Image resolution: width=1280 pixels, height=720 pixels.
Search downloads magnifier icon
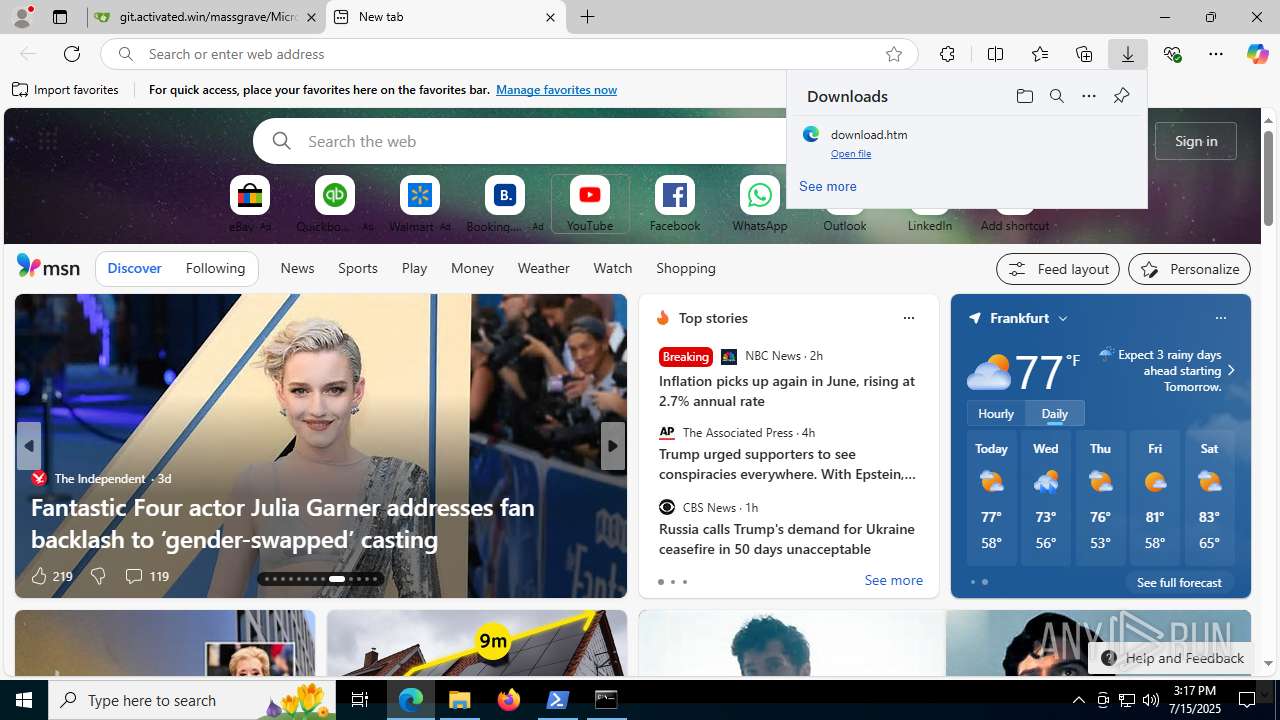tap(1056, 96)
